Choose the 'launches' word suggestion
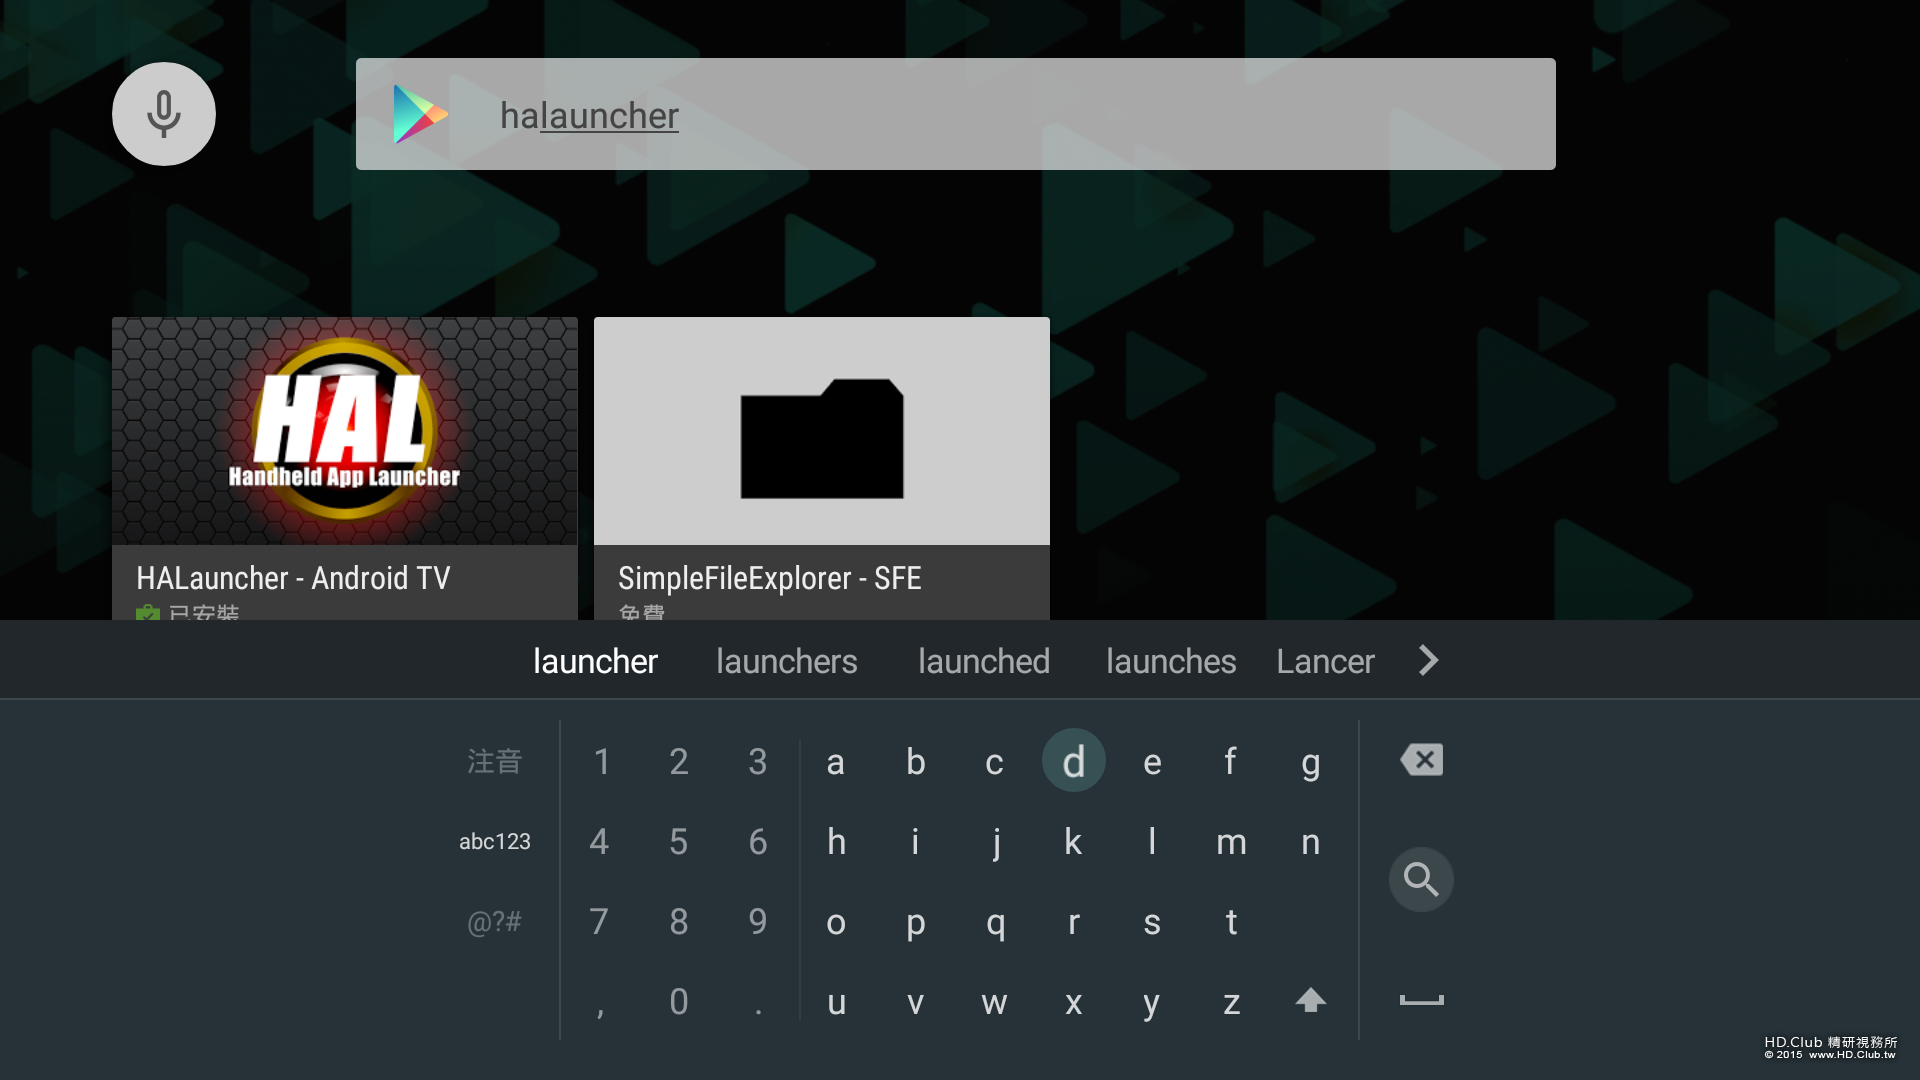The width and height of the screenshot is (1920, 1080). pyautogui.click(x=1171, y=661)
